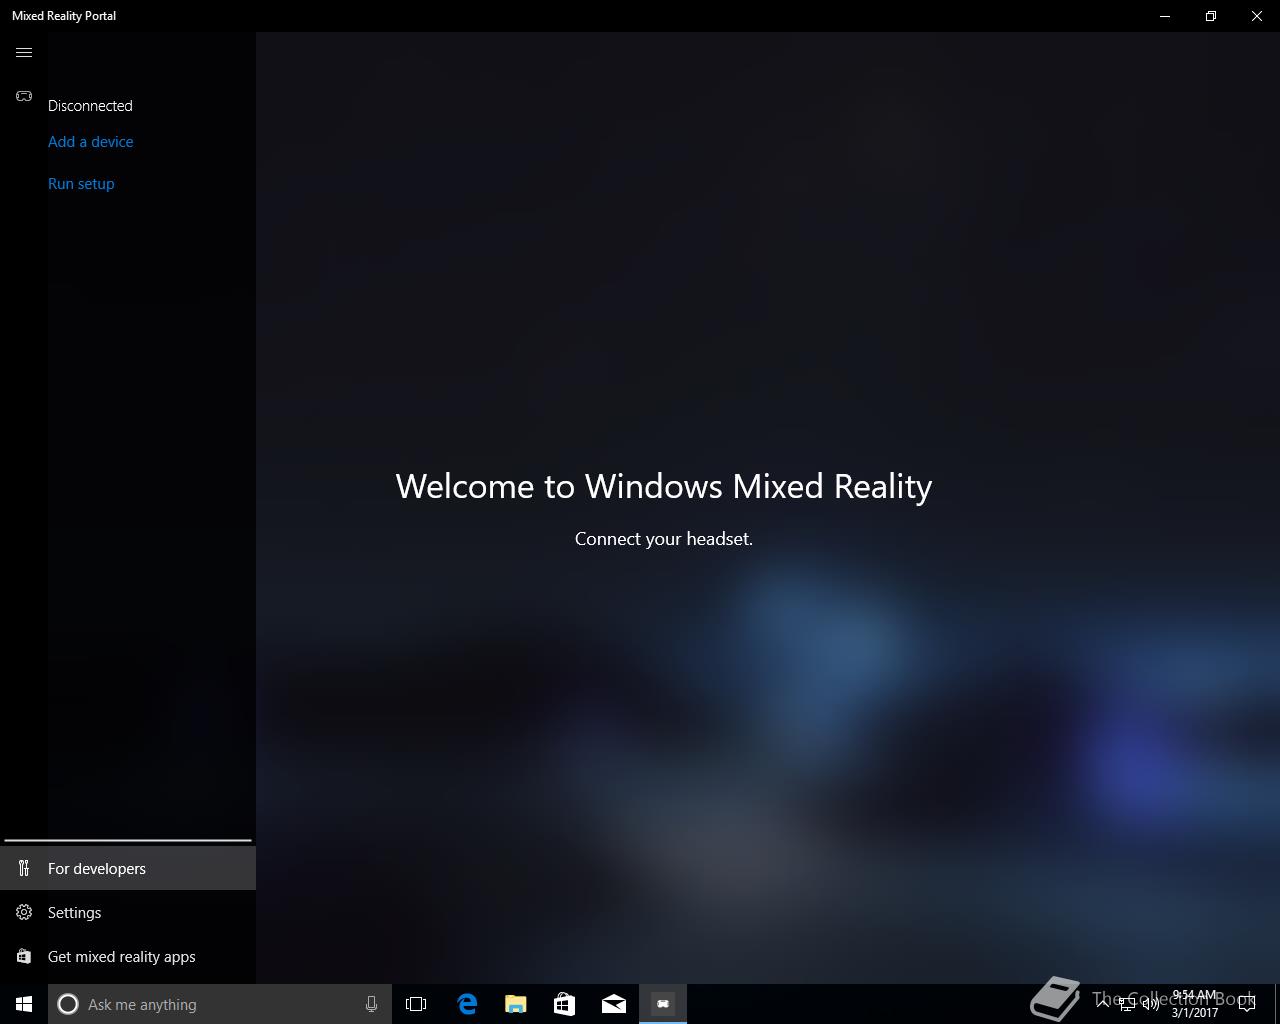Click the Run setup link
The image size is (1280, 1024).
[81, 184]
